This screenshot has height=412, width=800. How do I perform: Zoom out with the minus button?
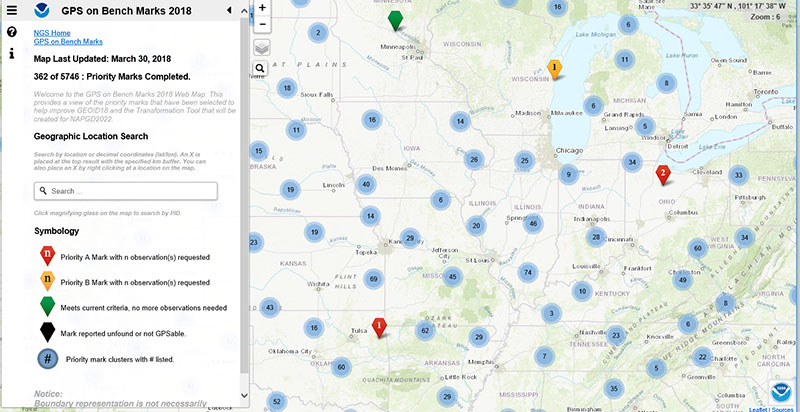point(262,24)
